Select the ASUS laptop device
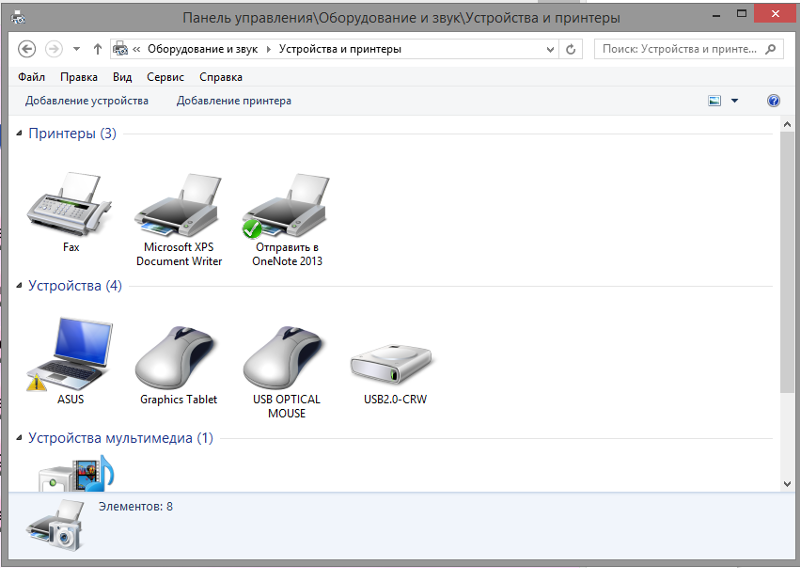This screenshot has width=800, height=568. (x=70, y=355)
